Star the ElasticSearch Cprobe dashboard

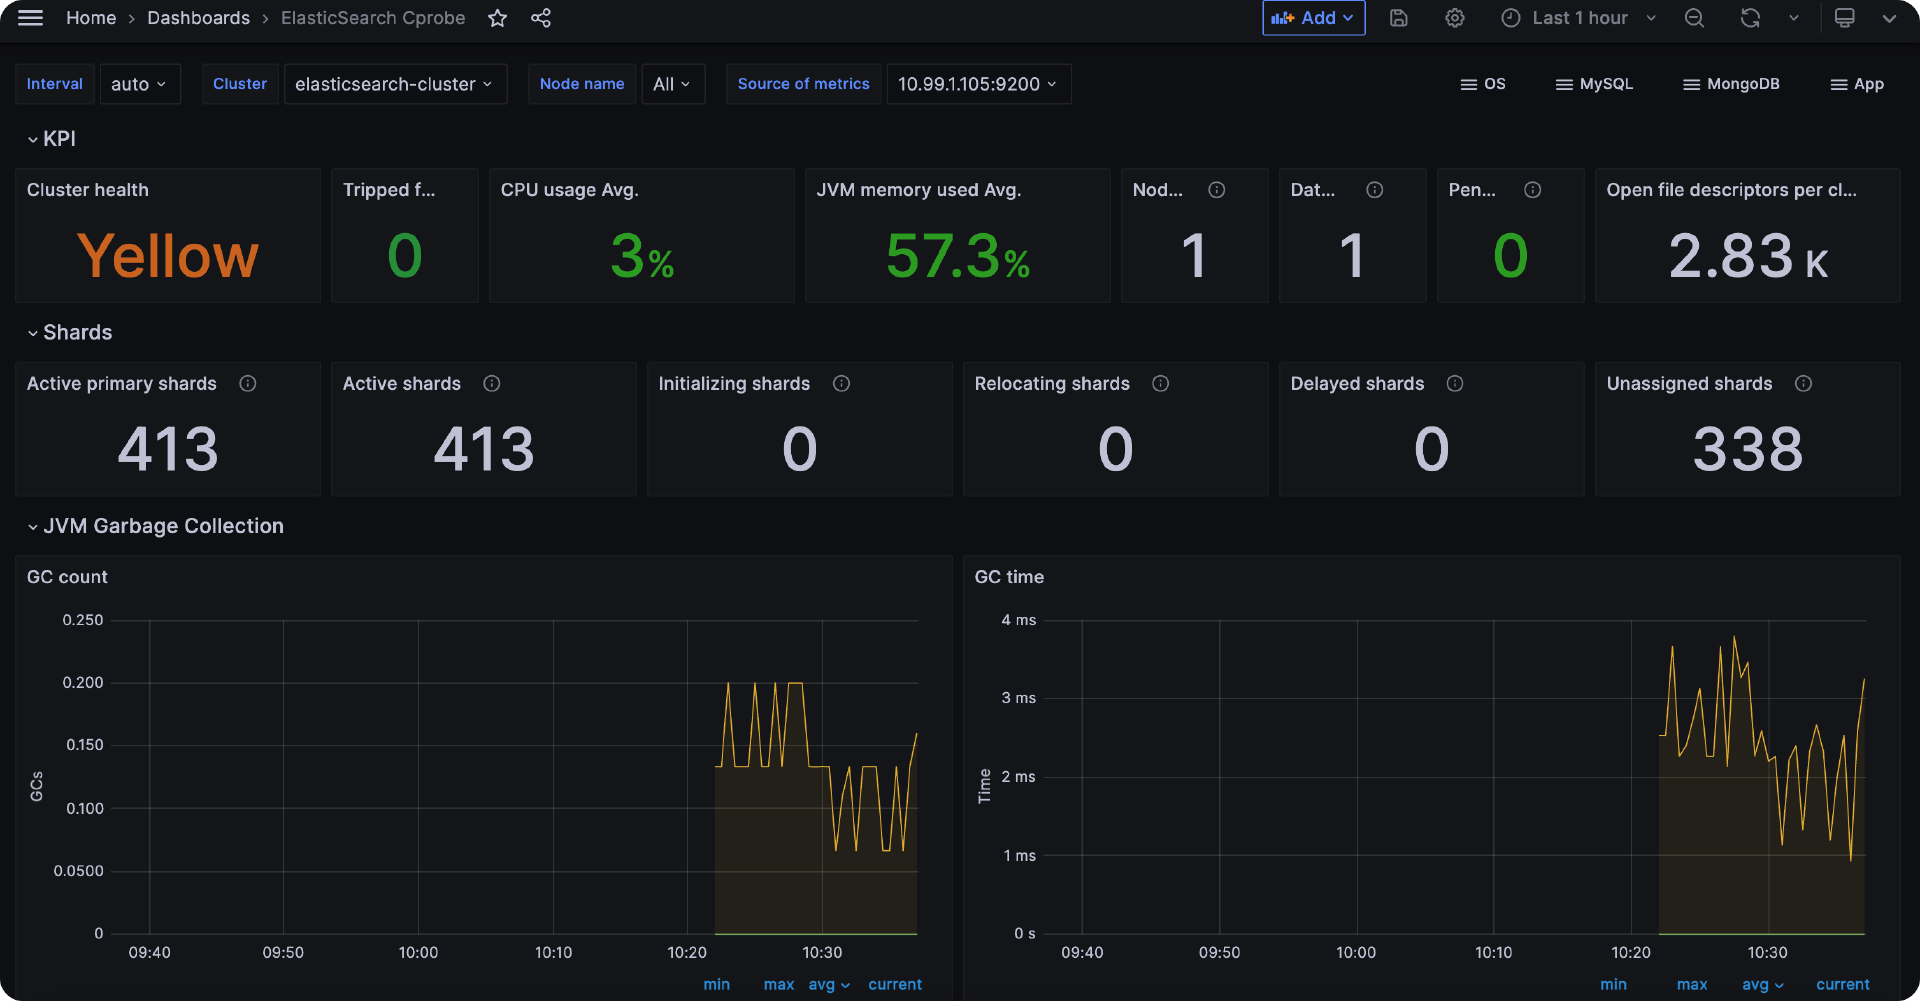point(497,18)
